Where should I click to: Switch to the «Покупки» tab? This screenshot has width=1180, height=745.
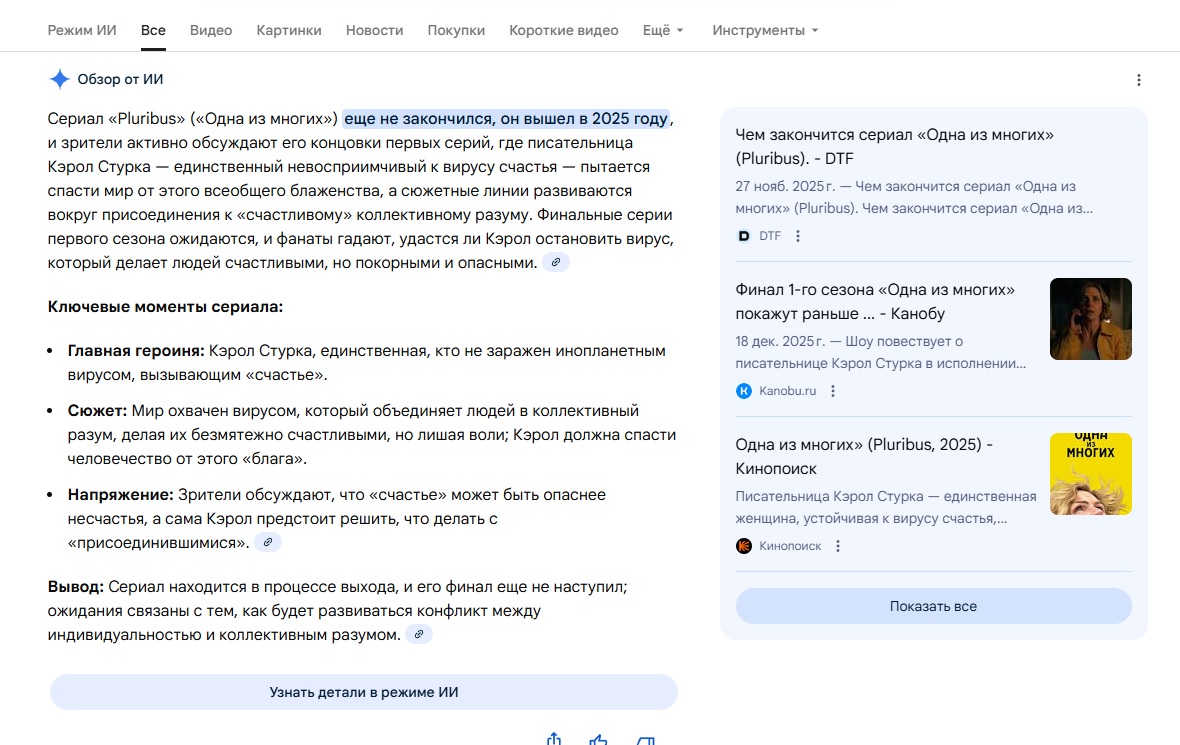tap(456, 30)
